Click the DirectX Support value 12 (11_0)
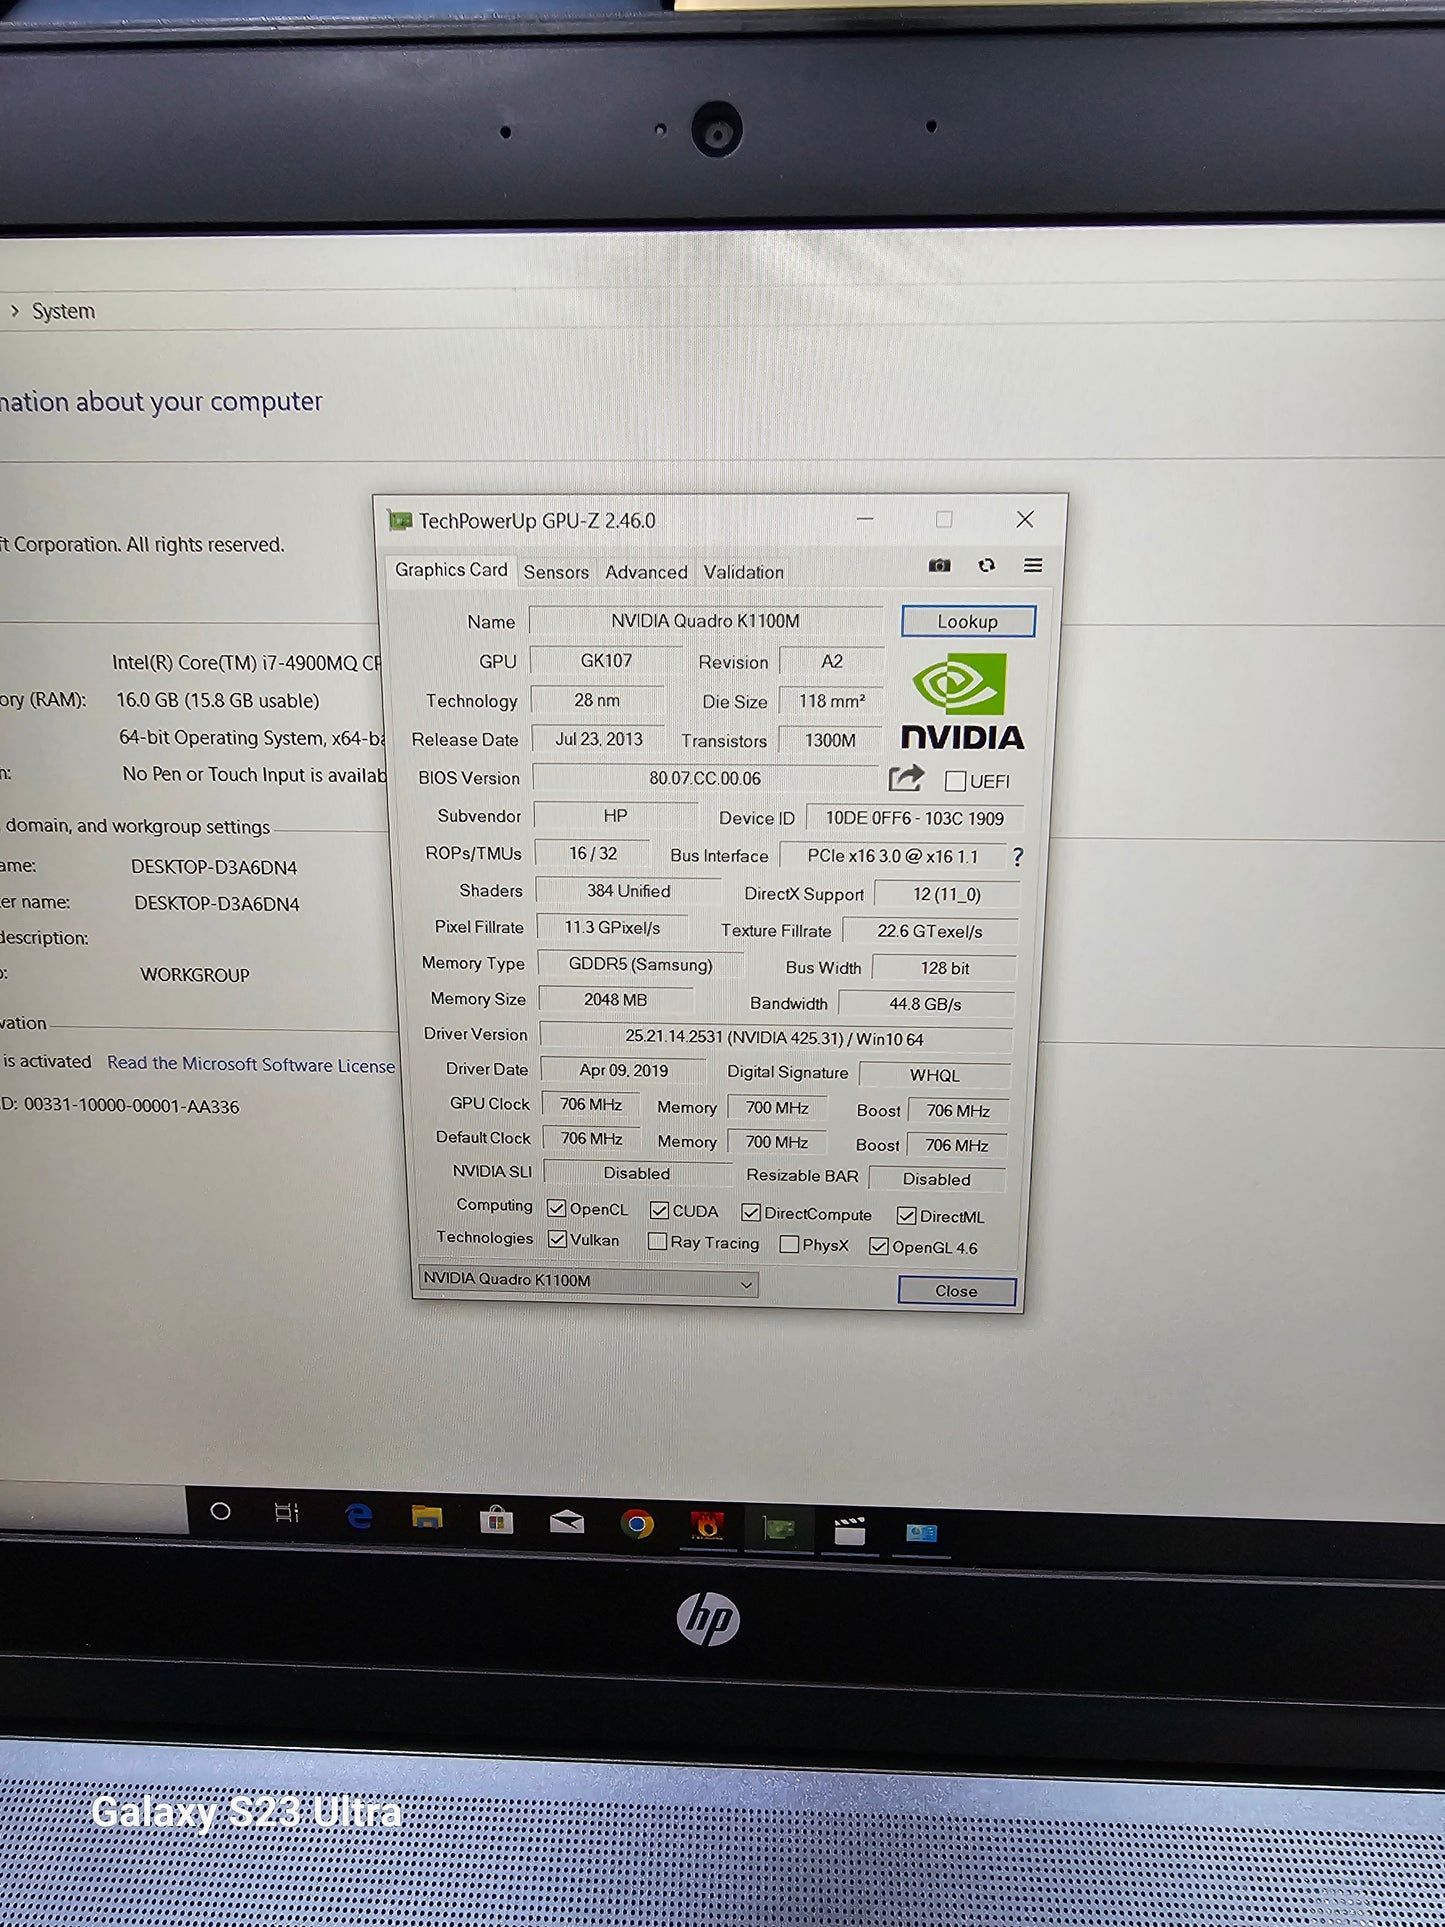 coord(947,895)
